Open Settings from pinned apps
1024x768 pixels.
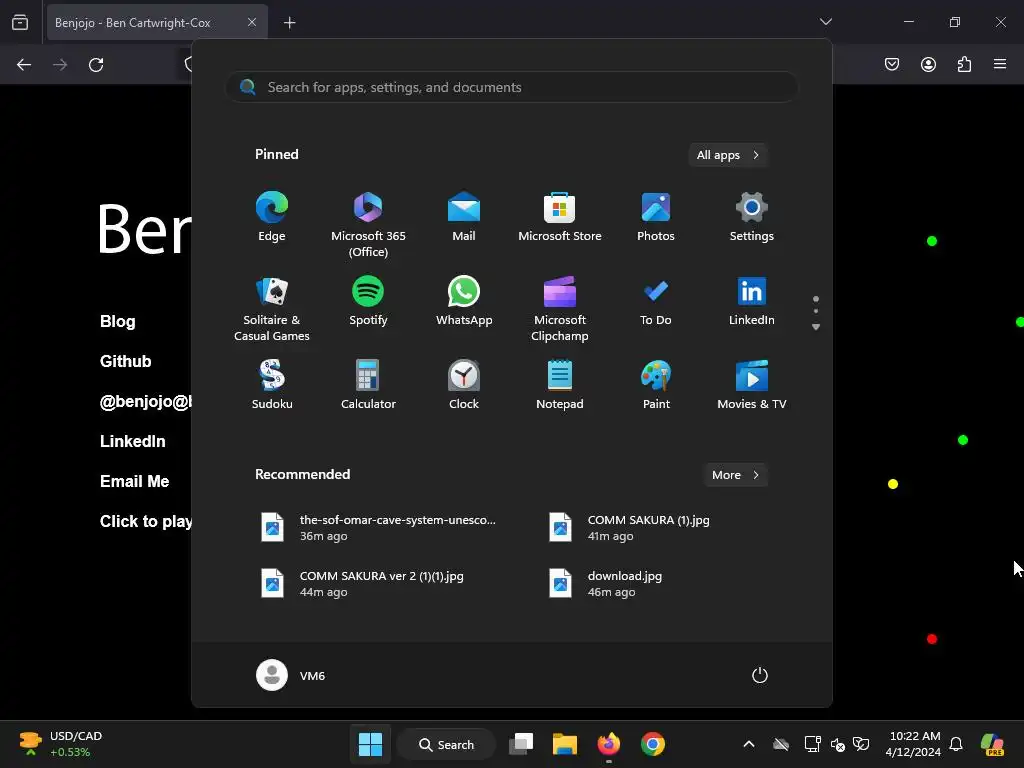tap(752, 216)
